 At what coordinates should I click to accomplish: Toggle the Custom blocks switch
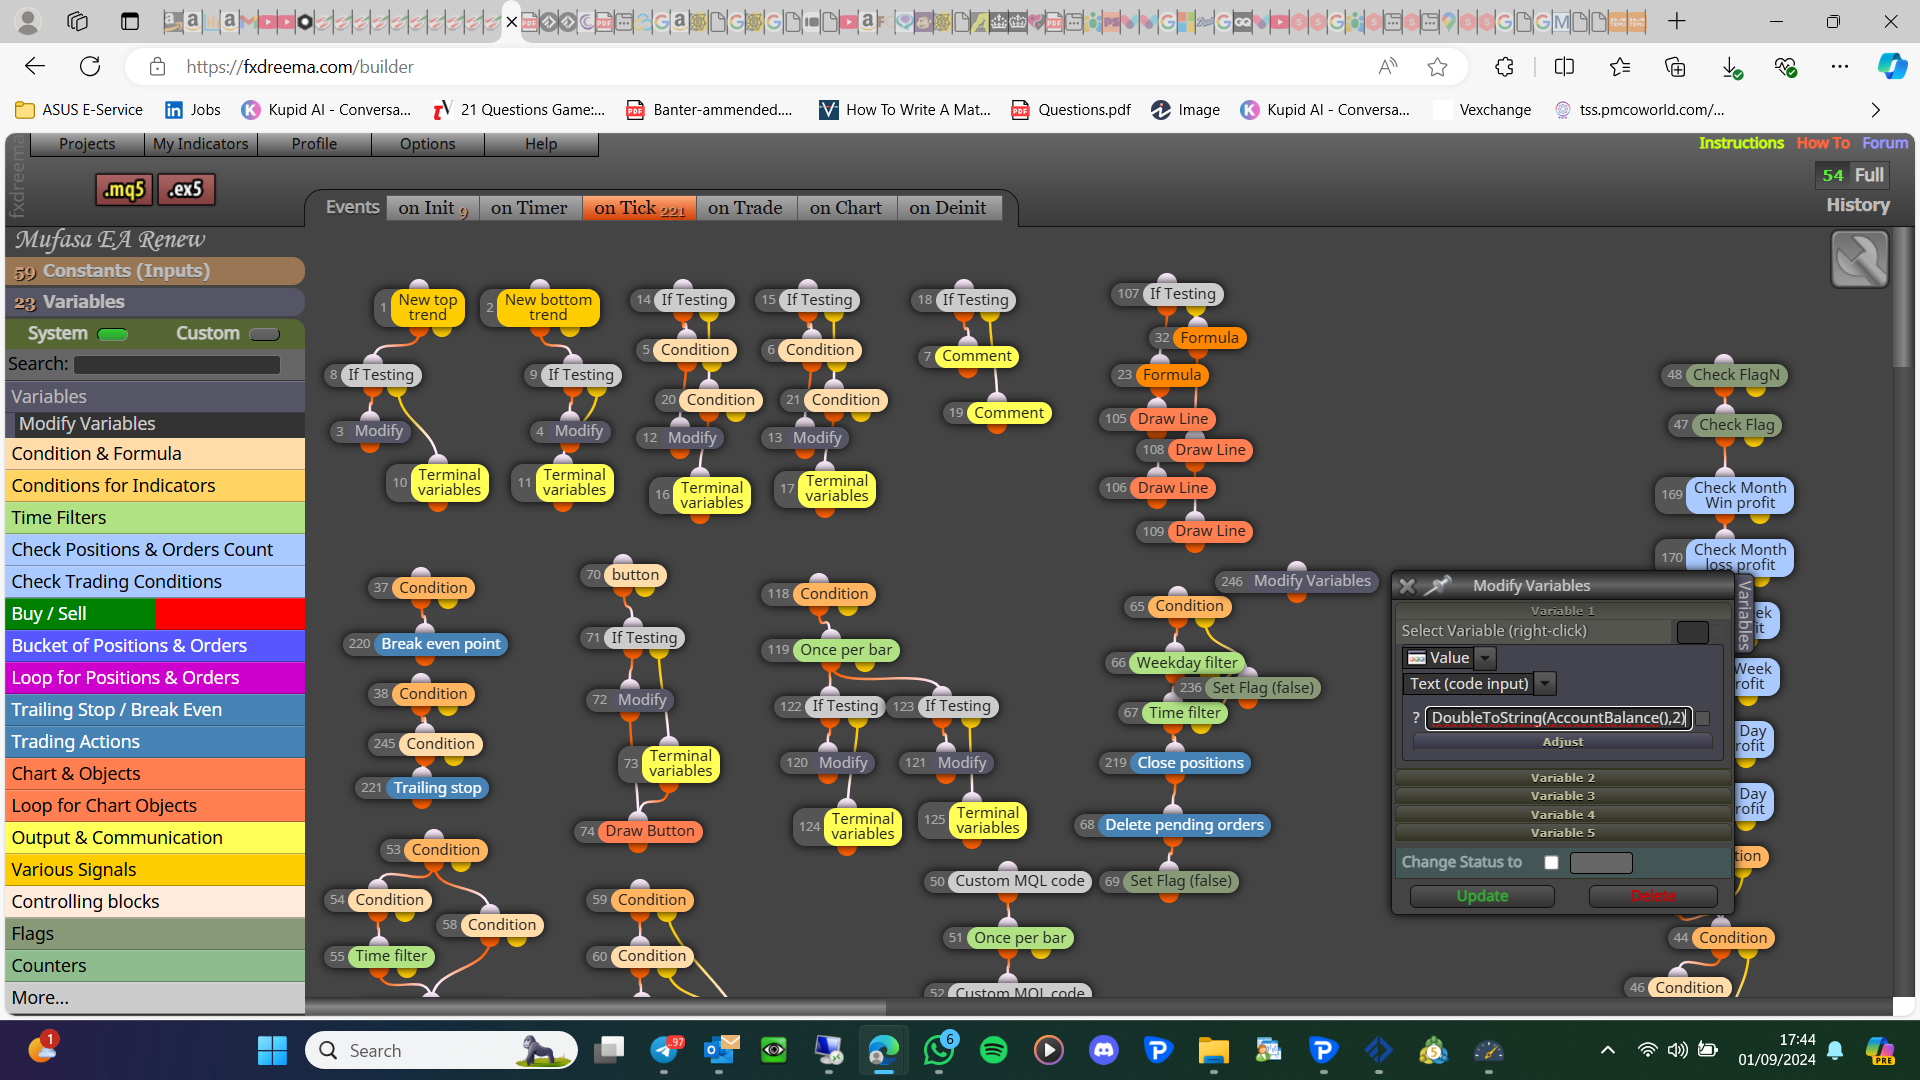264,334
